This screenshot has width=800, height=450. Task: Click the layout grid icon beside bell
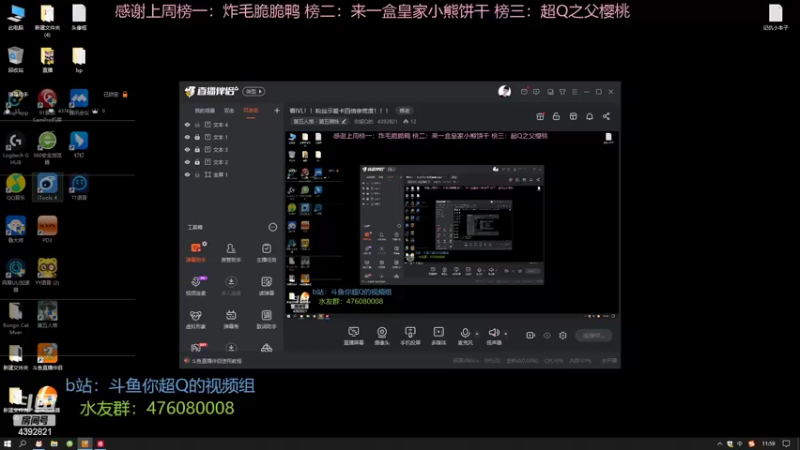573,116
